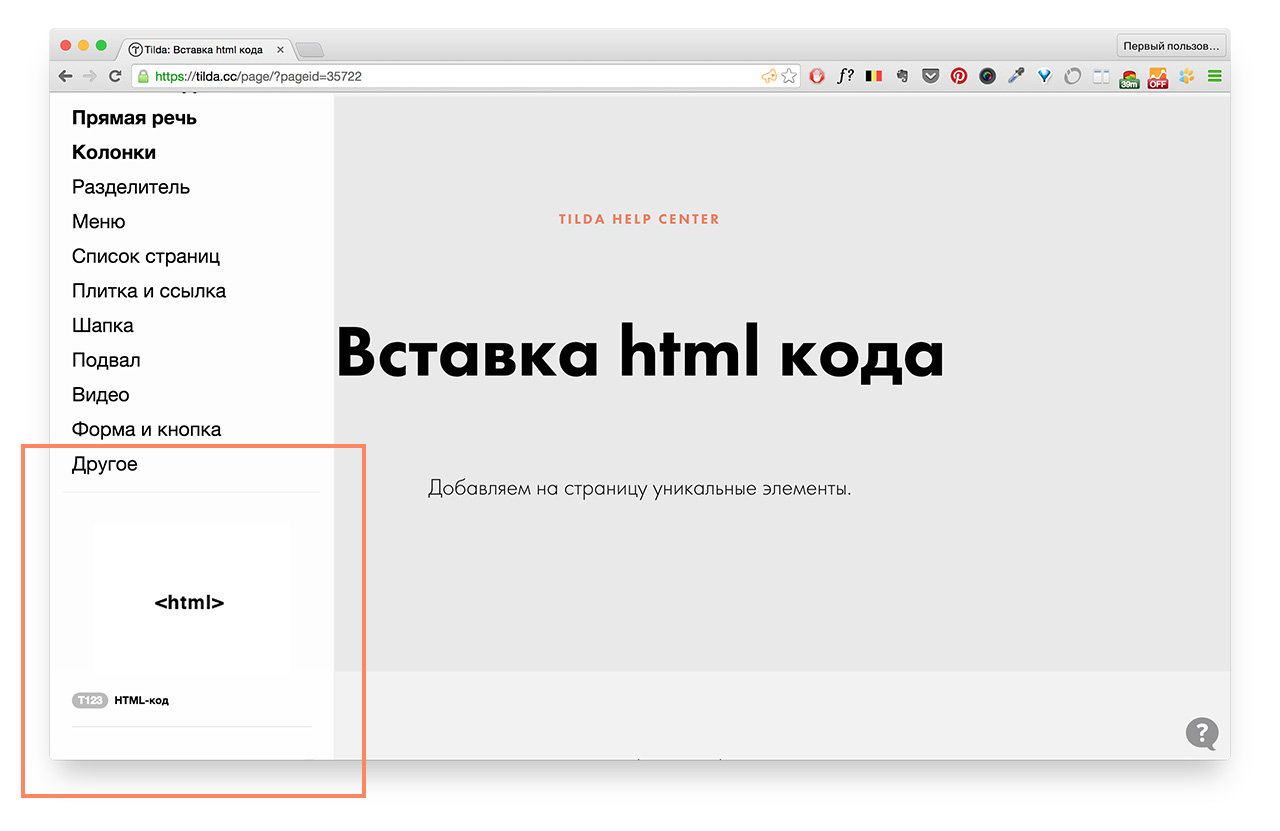Save page with the Pocket extension icon
Viewport: 1280px width, 831px height.
pyautogui.click(x=930, y=76)
